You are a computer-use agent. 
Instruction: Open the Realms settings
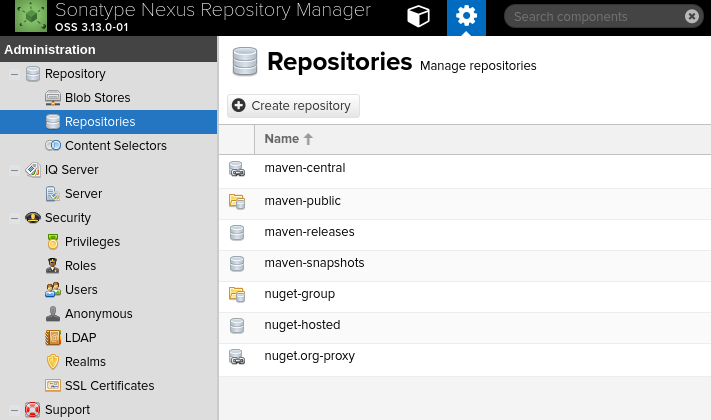[x=85, y=362]
